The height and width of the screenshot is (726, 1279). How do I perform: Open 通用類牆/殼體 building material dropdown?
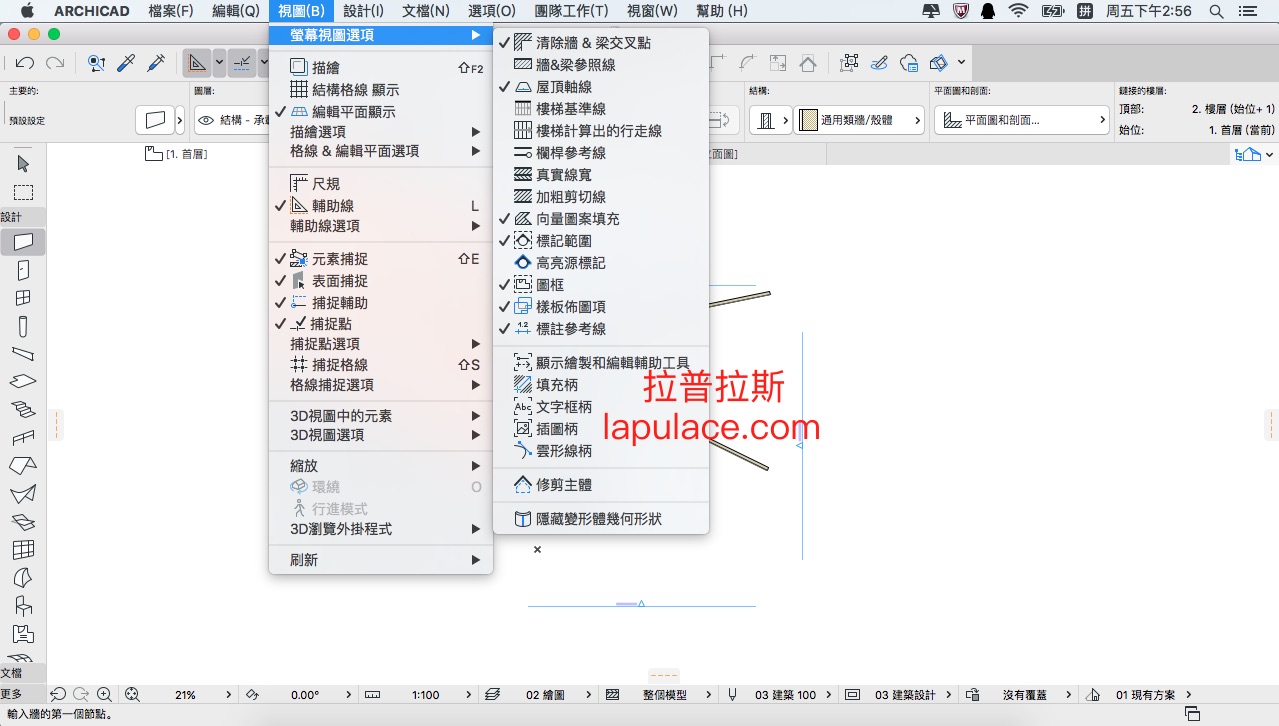click(856, 120)
